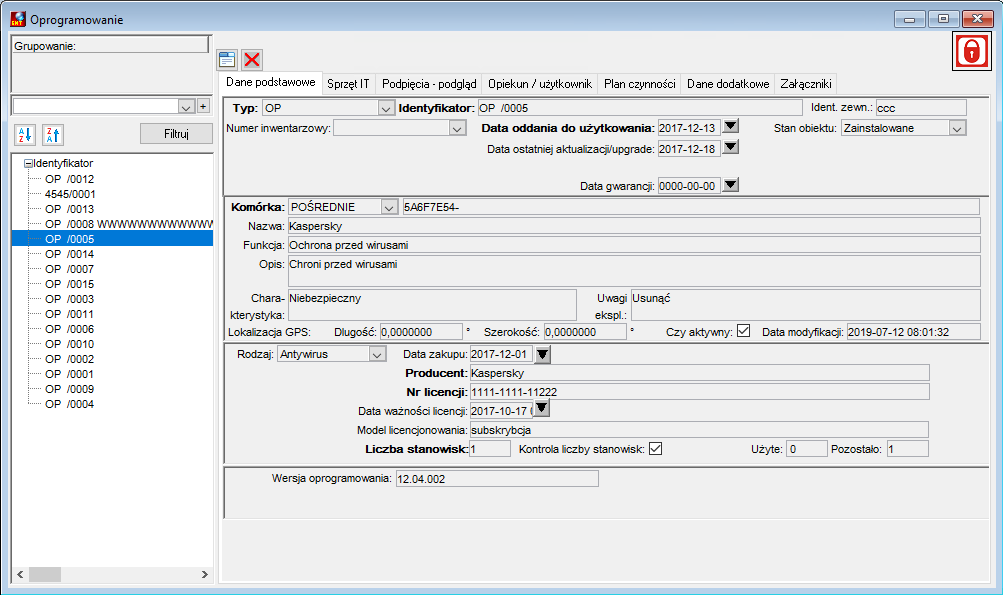Open the Numer inwentarzowy dropdown
1003x595 pixels.
coord(457,129)
